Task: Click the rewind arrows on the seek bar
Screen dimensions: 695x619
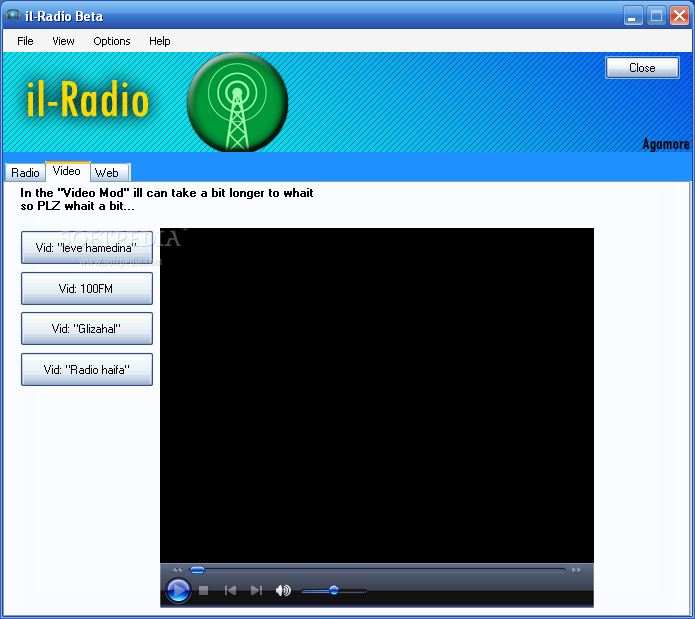Action: tap(177, 570)
